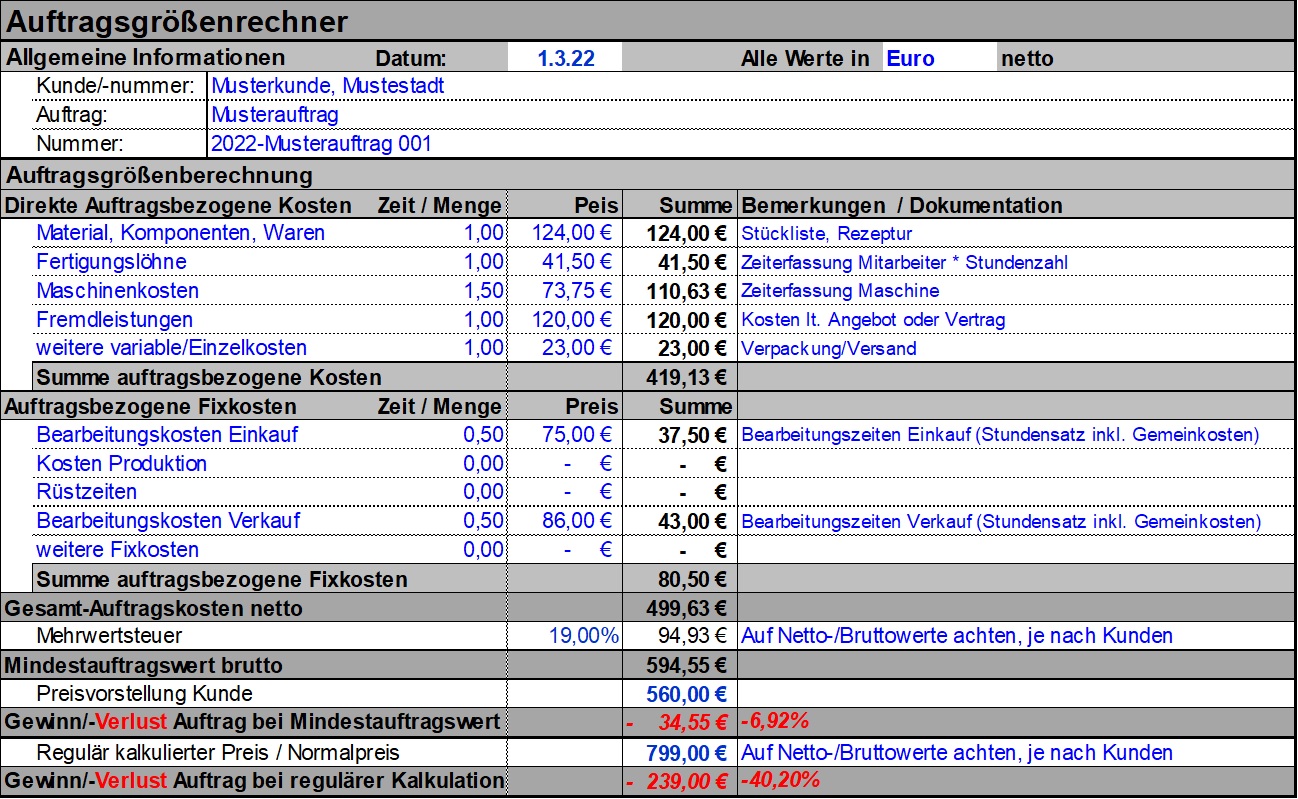Image resolution: width=1298 pixels, height=799 pixels.
Task: Click the remark cell Verpackung/Versand
Action: click(x=828, y=349)
